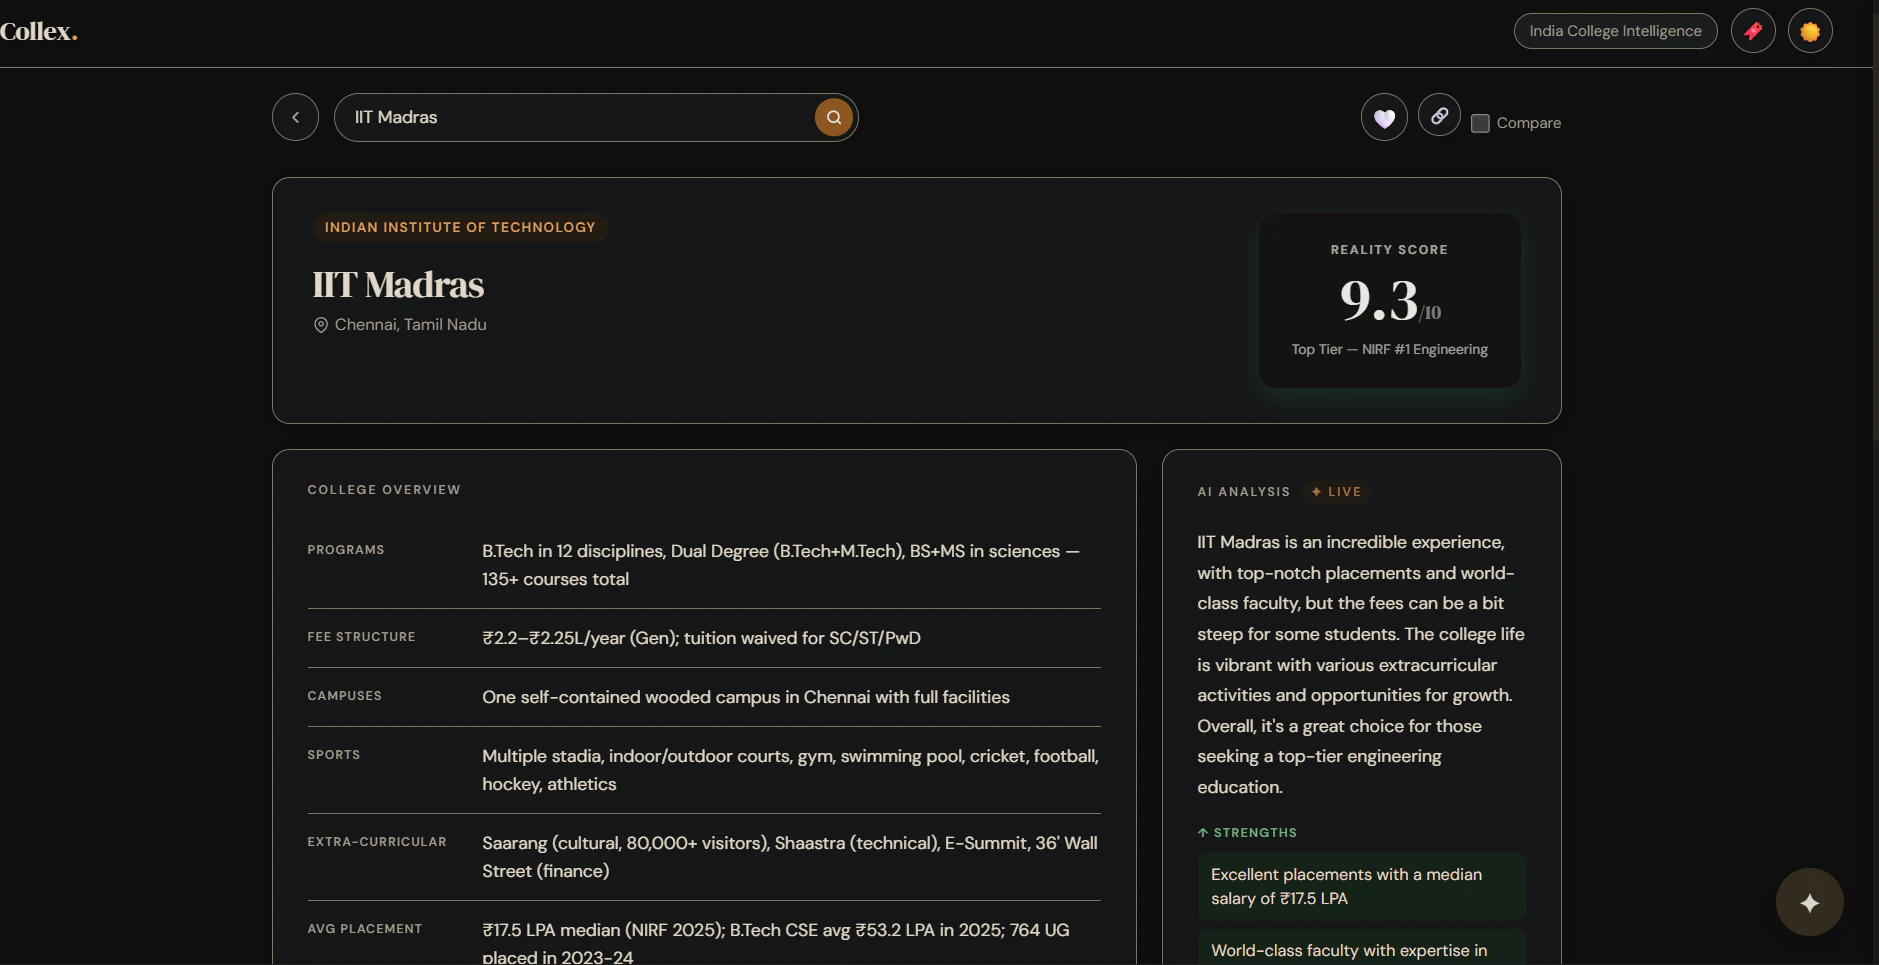Click the IIT Madras heading
The height and width of the screenshot is (965, 1879).
coord(398,285)
